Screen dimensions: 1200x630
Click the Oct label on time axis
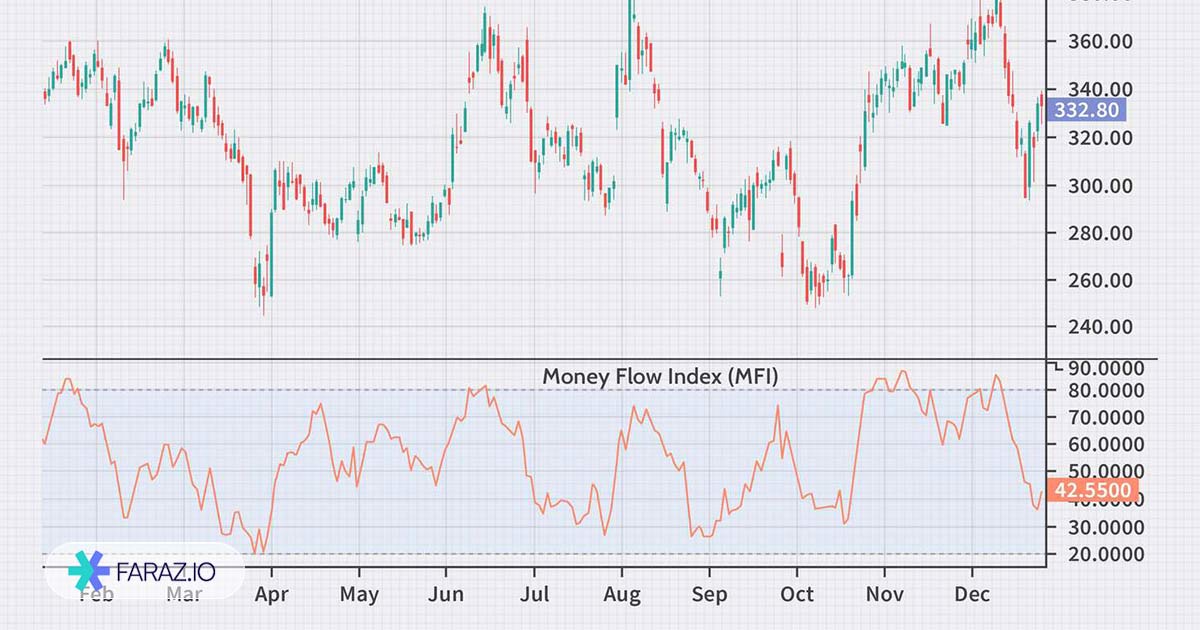(796, 595)
